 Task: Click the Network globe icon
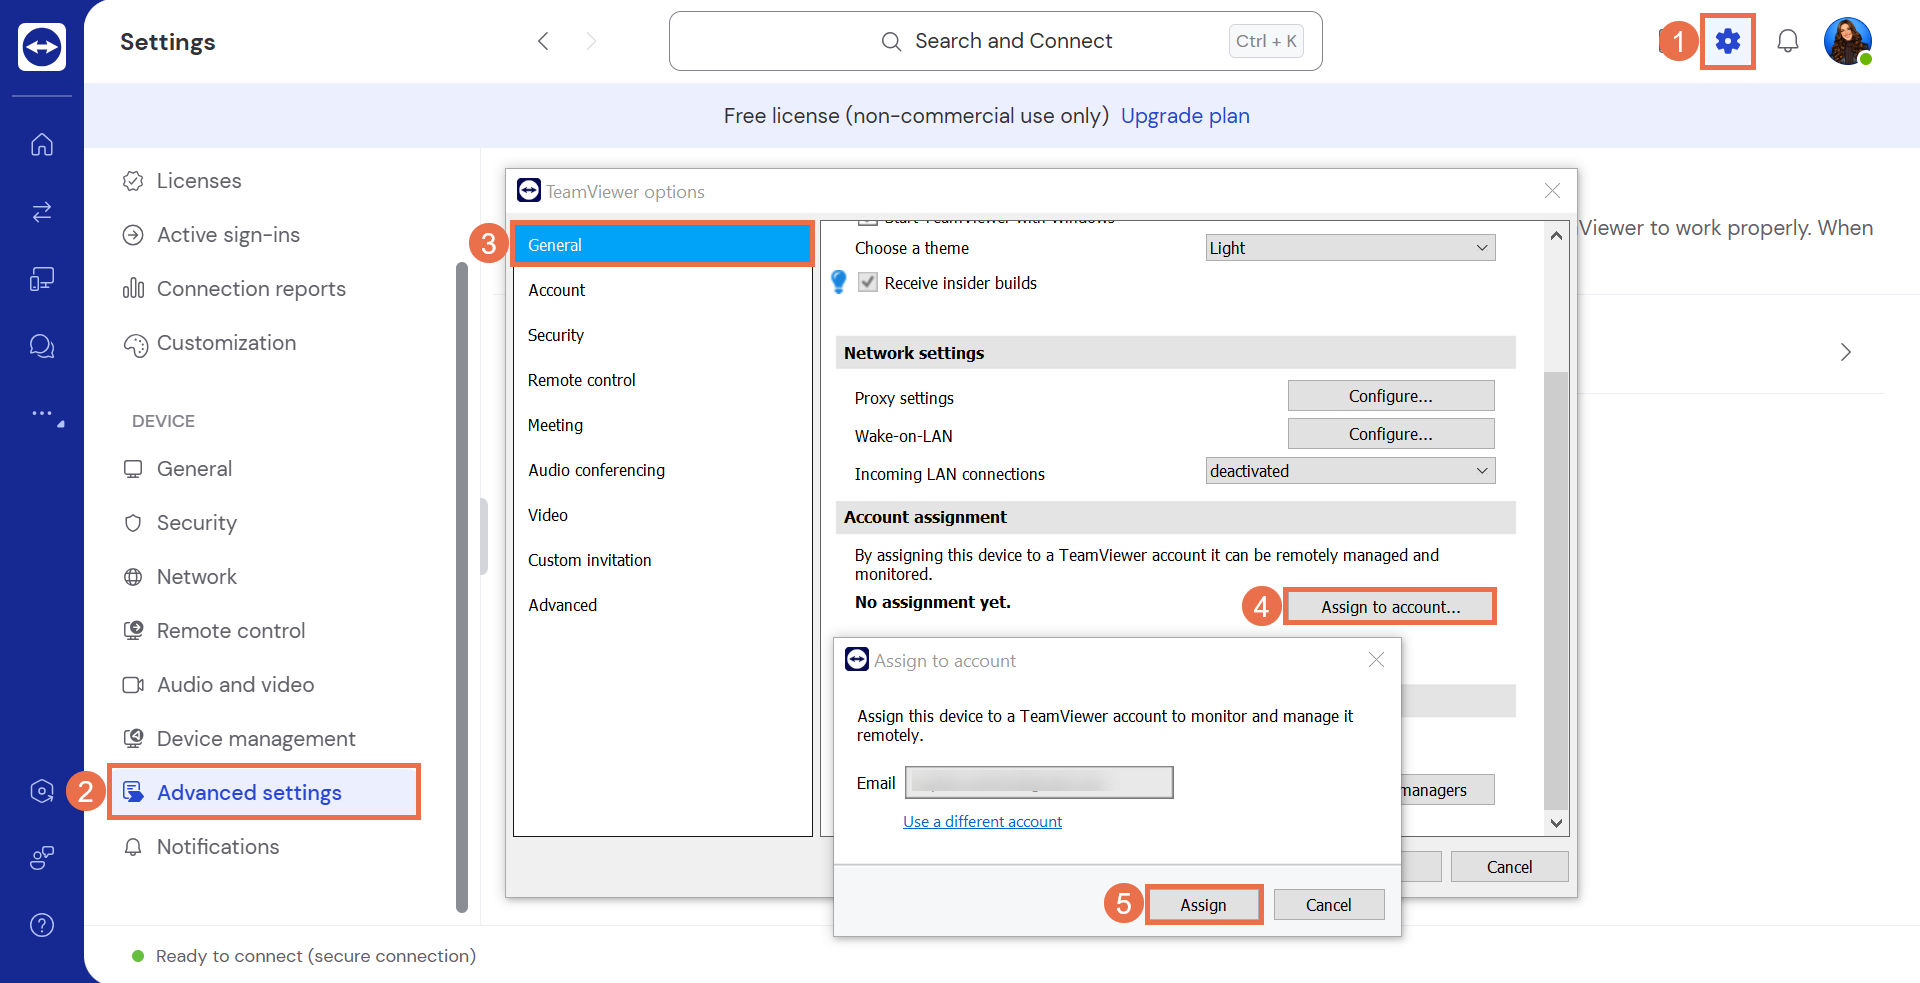click(x=133, y=577)
